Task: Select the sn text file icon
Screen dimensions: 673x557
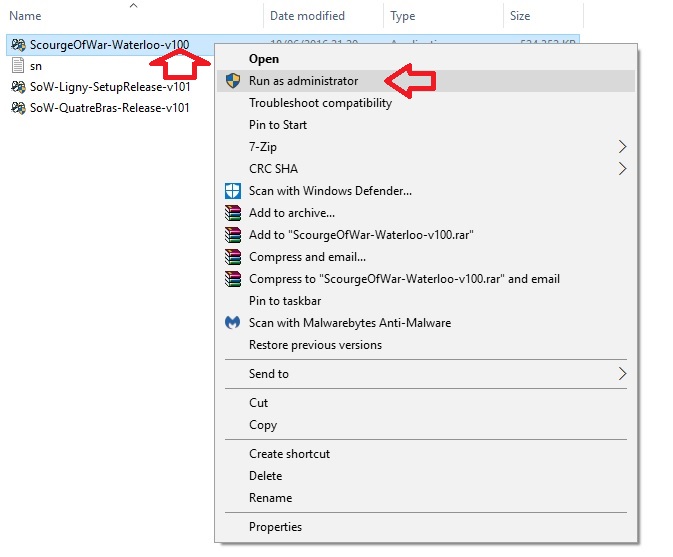Action: (18, 66)
